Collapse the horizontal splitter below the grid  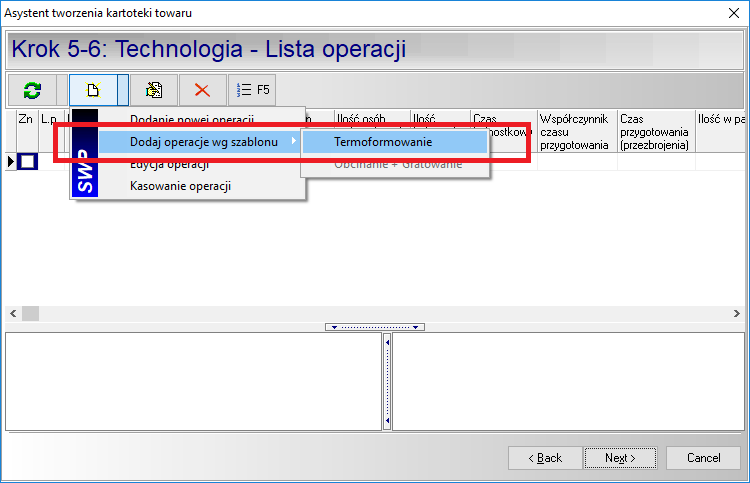[375, 327]
